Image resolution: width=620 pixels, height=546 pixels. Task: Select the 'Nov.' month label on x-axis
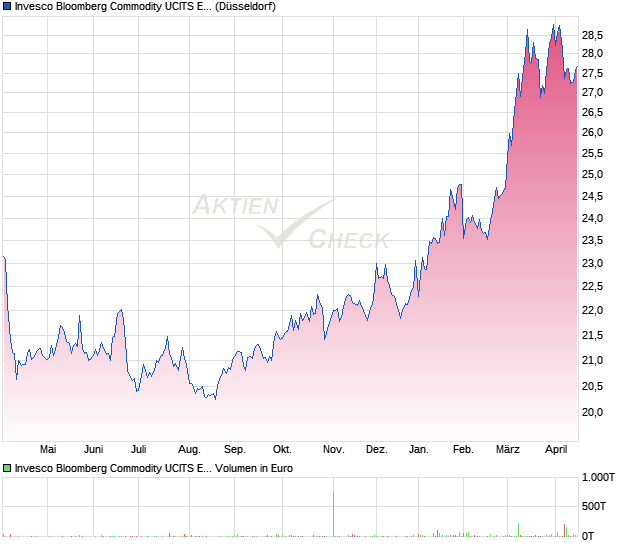tap(333, 449)
